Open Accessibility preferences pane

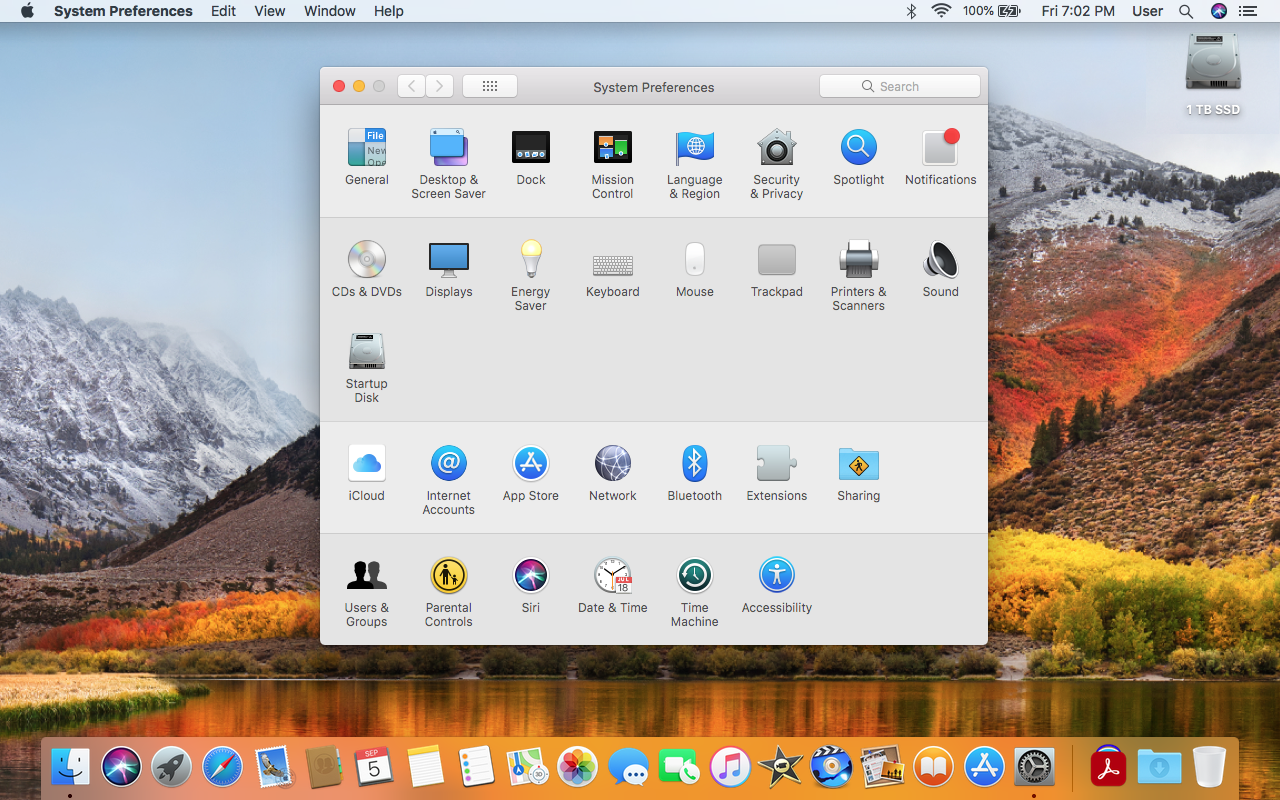[x=777, y=585]
